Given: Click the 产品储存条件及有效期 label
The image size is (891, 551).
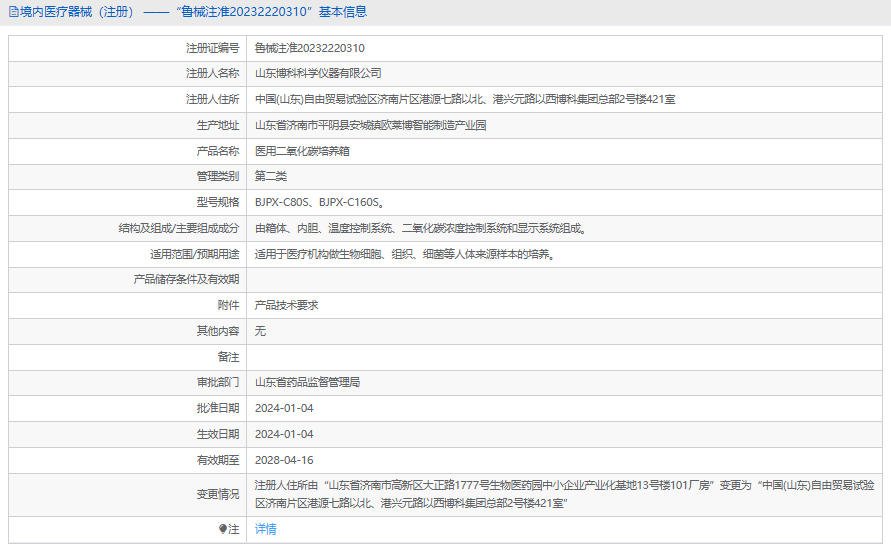Looking at the screenshot, I should tap(186, 279).
